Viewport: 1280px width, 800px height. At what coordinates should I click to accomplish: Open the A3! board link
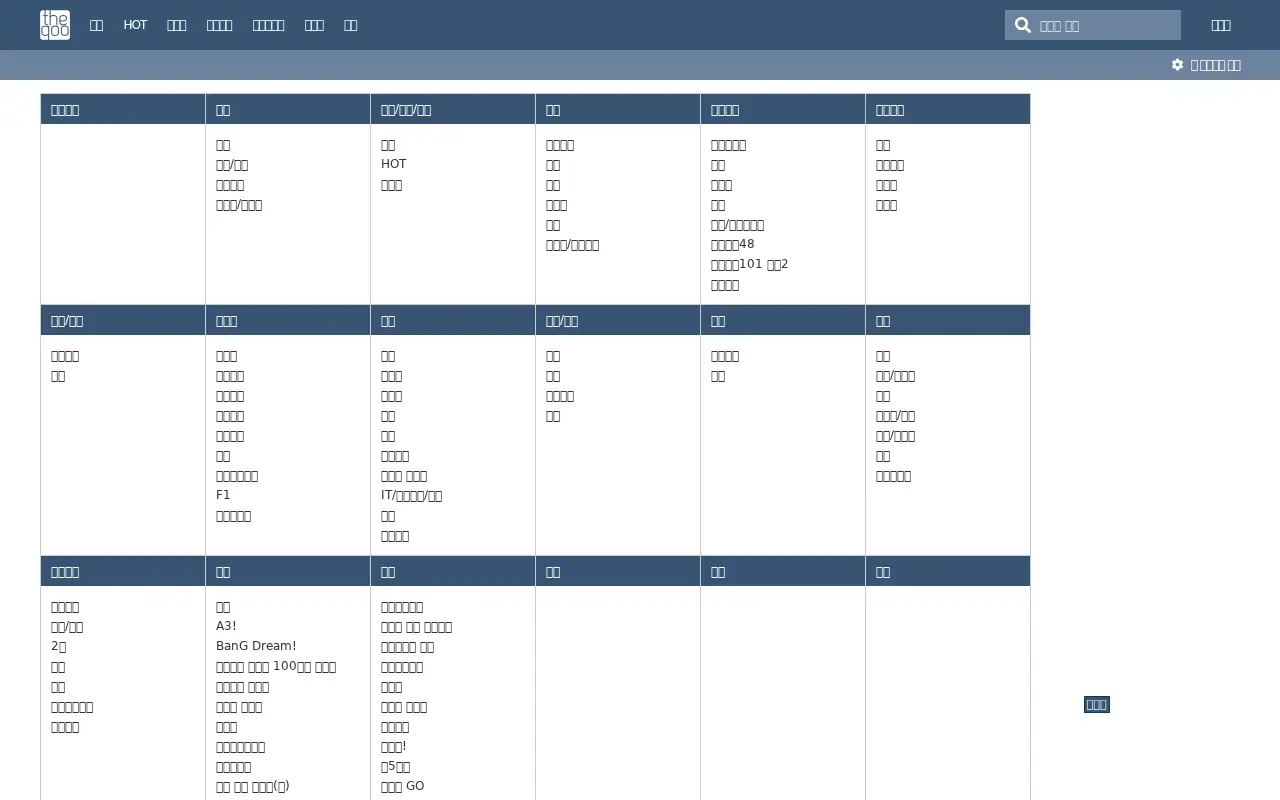226,626
